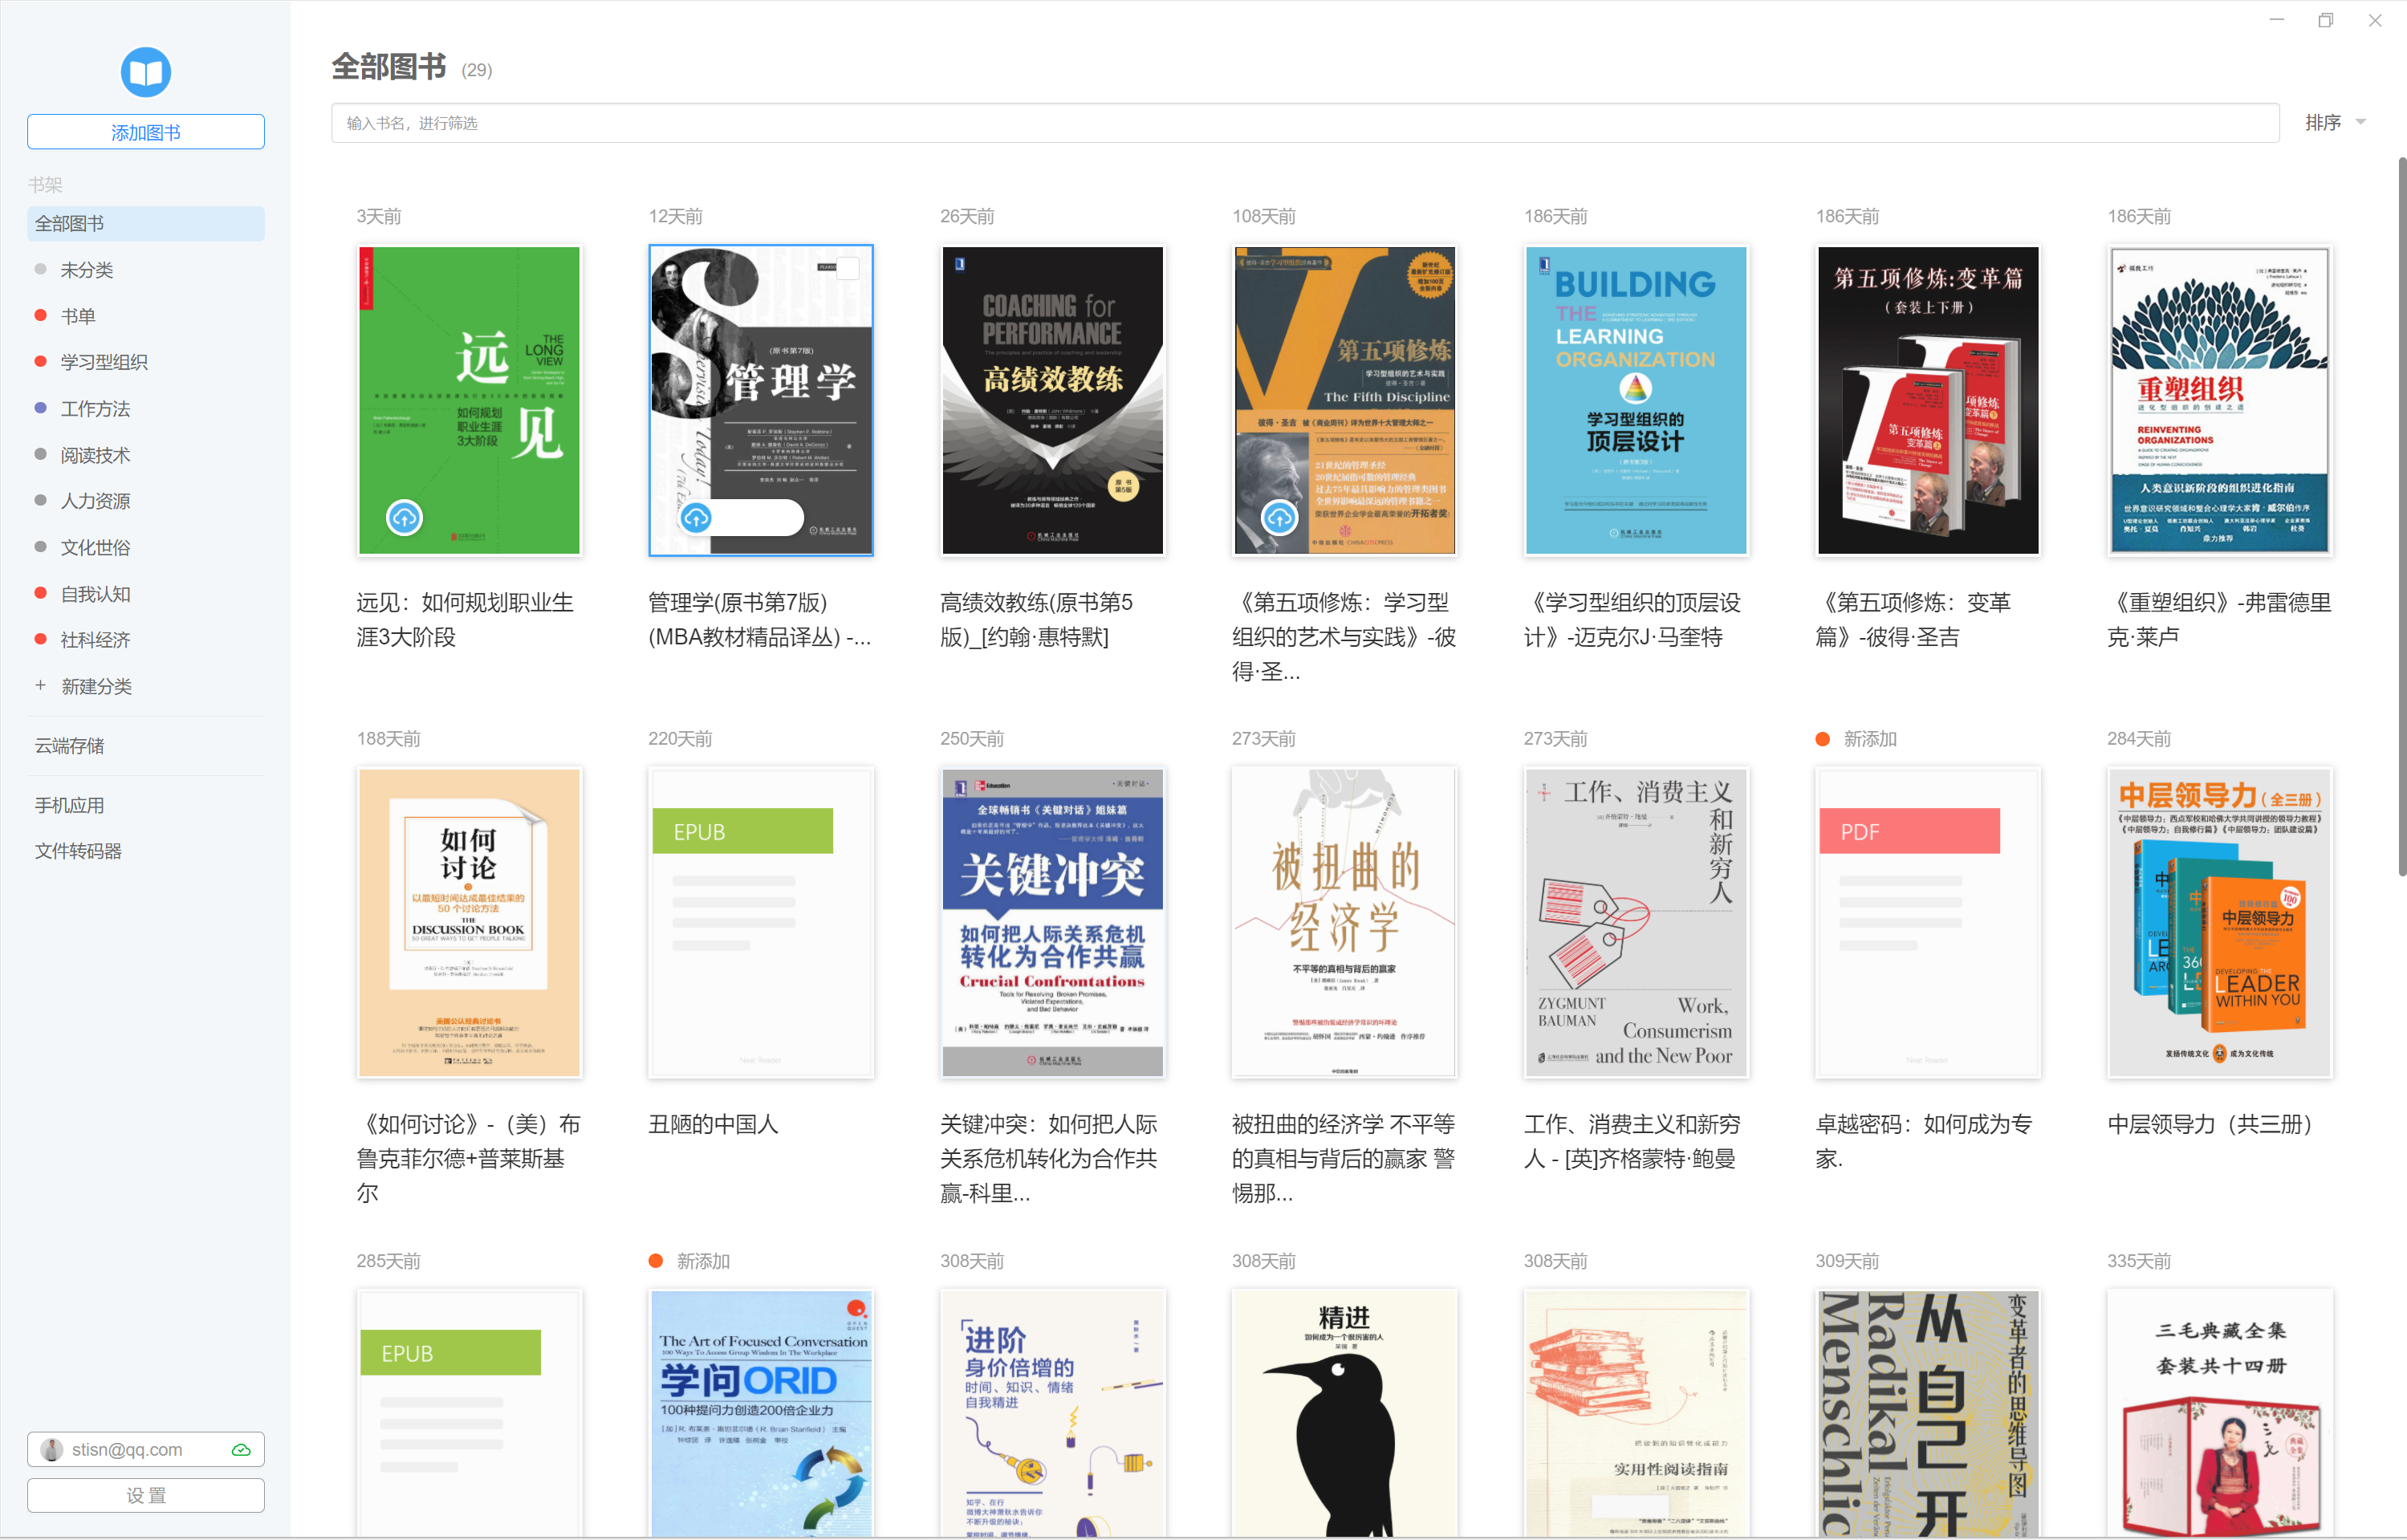The image size is (2407, 1540).
Task: Click the user avatar next to stisn@qq.com
Action: point(52,1450)
